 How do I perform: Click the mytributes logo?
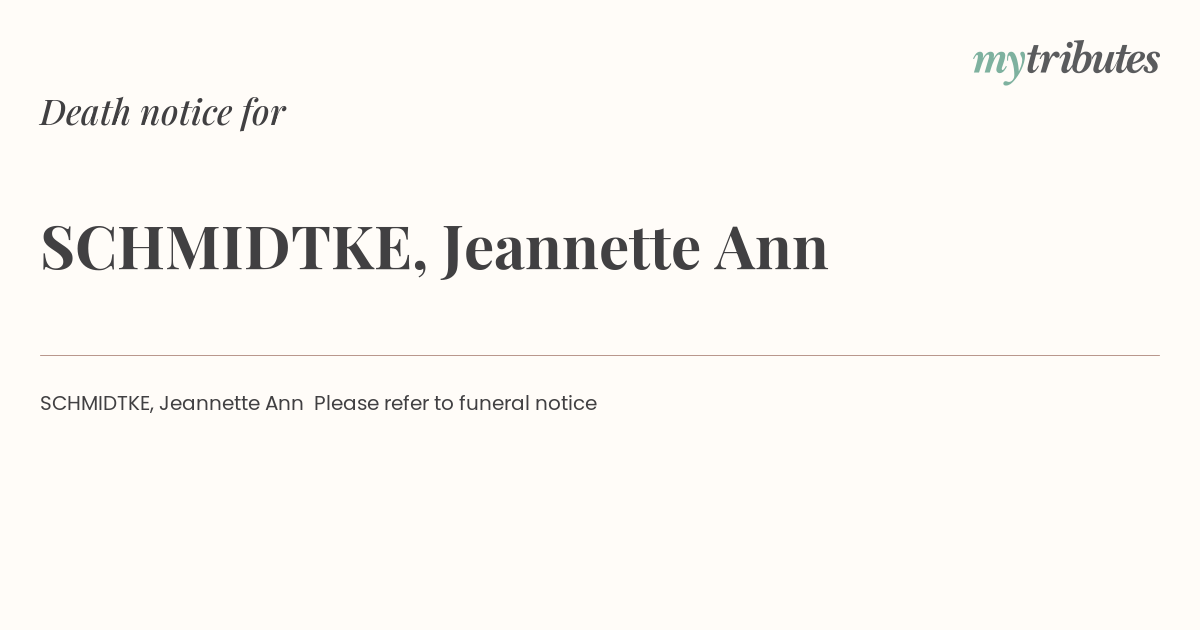[x=1066, y=60]
